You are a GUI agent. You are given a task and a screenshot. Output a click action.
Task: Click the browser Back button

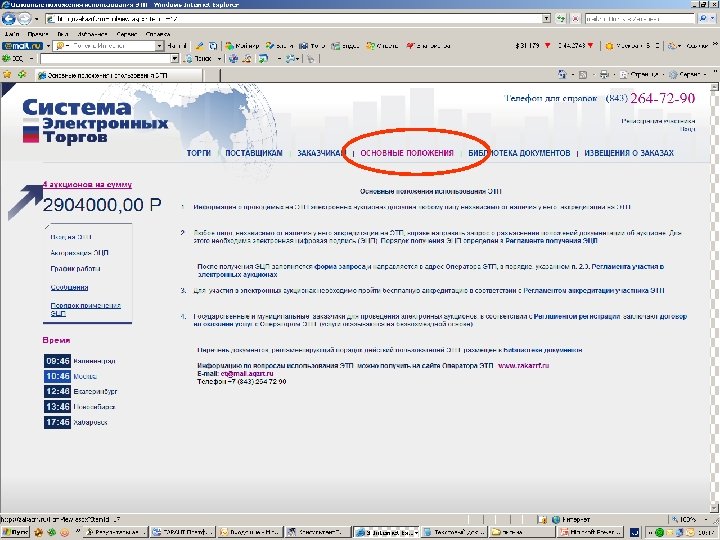(8, 18)
